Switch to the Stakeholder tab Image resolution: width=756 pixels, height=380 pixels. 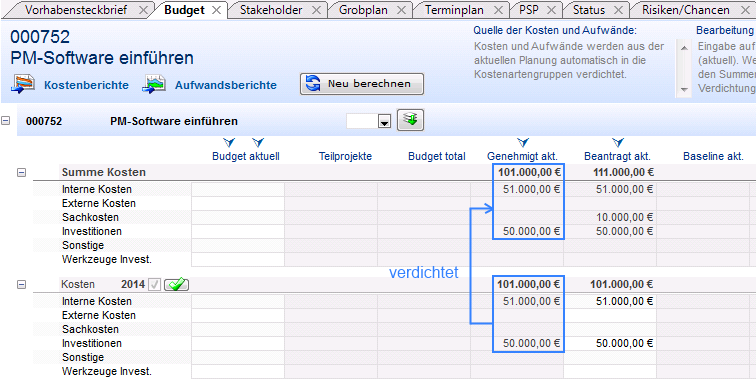[x=271, y=10]
